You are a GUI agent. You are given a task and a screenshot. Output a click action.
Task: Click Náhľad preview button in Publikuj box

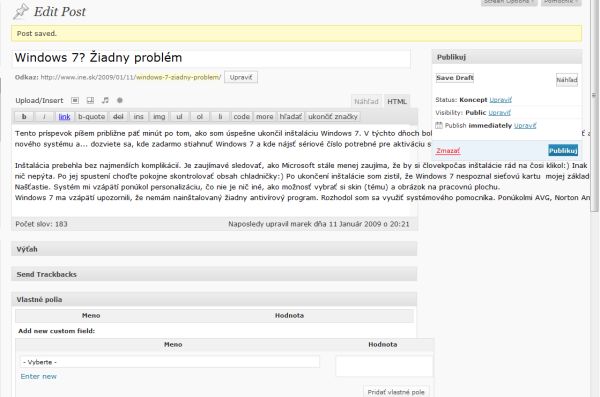pyautogui.click(x=567, y=80)
